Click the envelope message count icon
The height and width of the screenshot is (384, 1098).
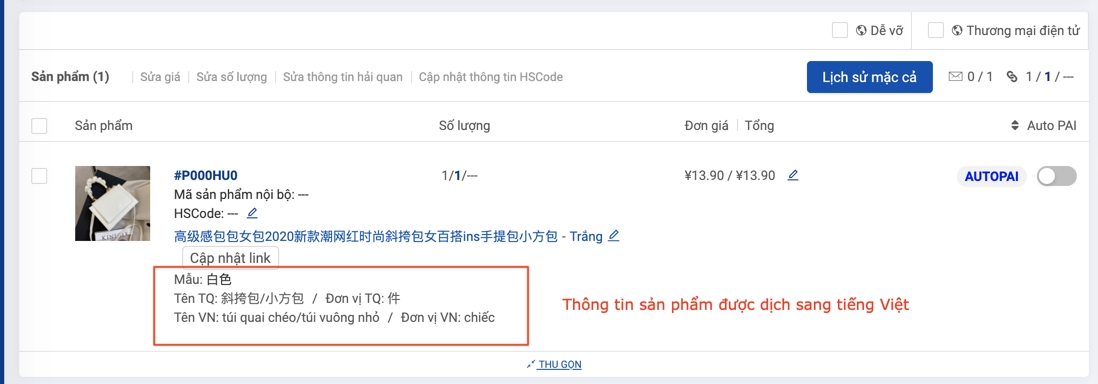pos(955,76)
